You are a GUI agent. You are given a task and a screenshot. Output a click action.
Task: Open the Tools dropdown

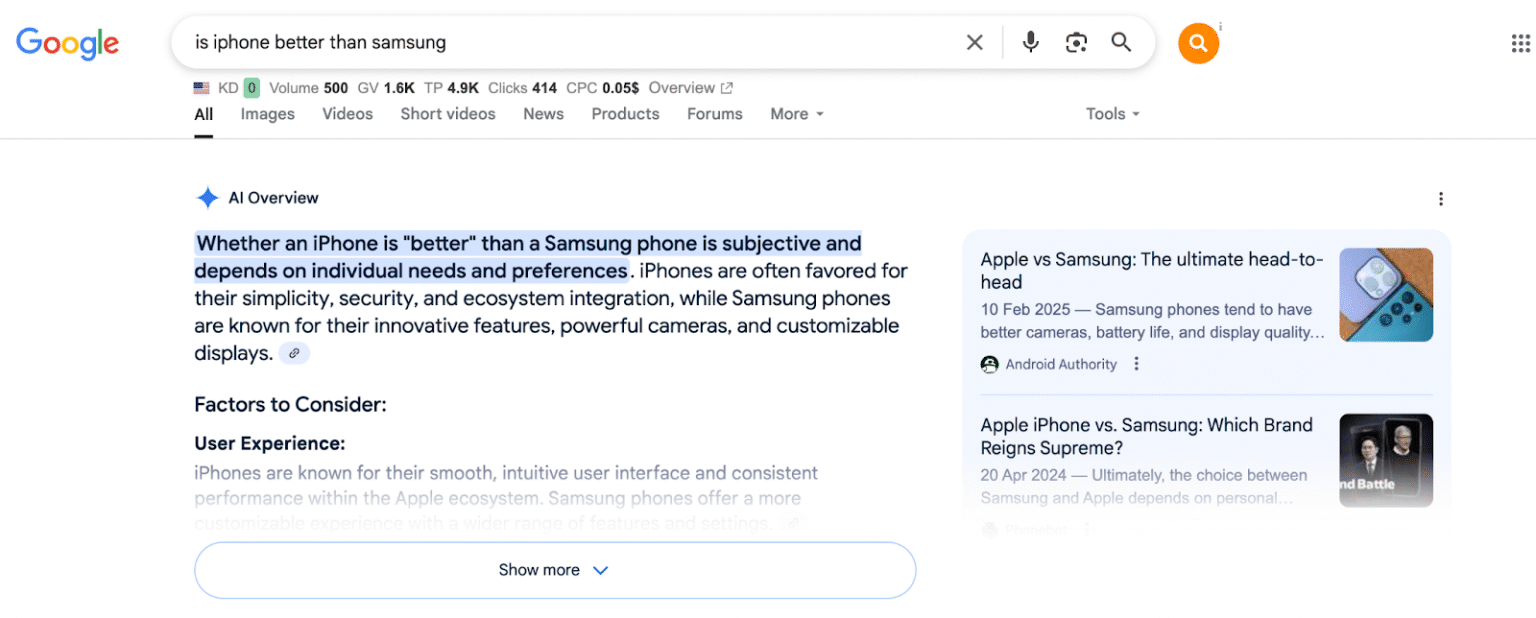click(x=1112, y=114)
